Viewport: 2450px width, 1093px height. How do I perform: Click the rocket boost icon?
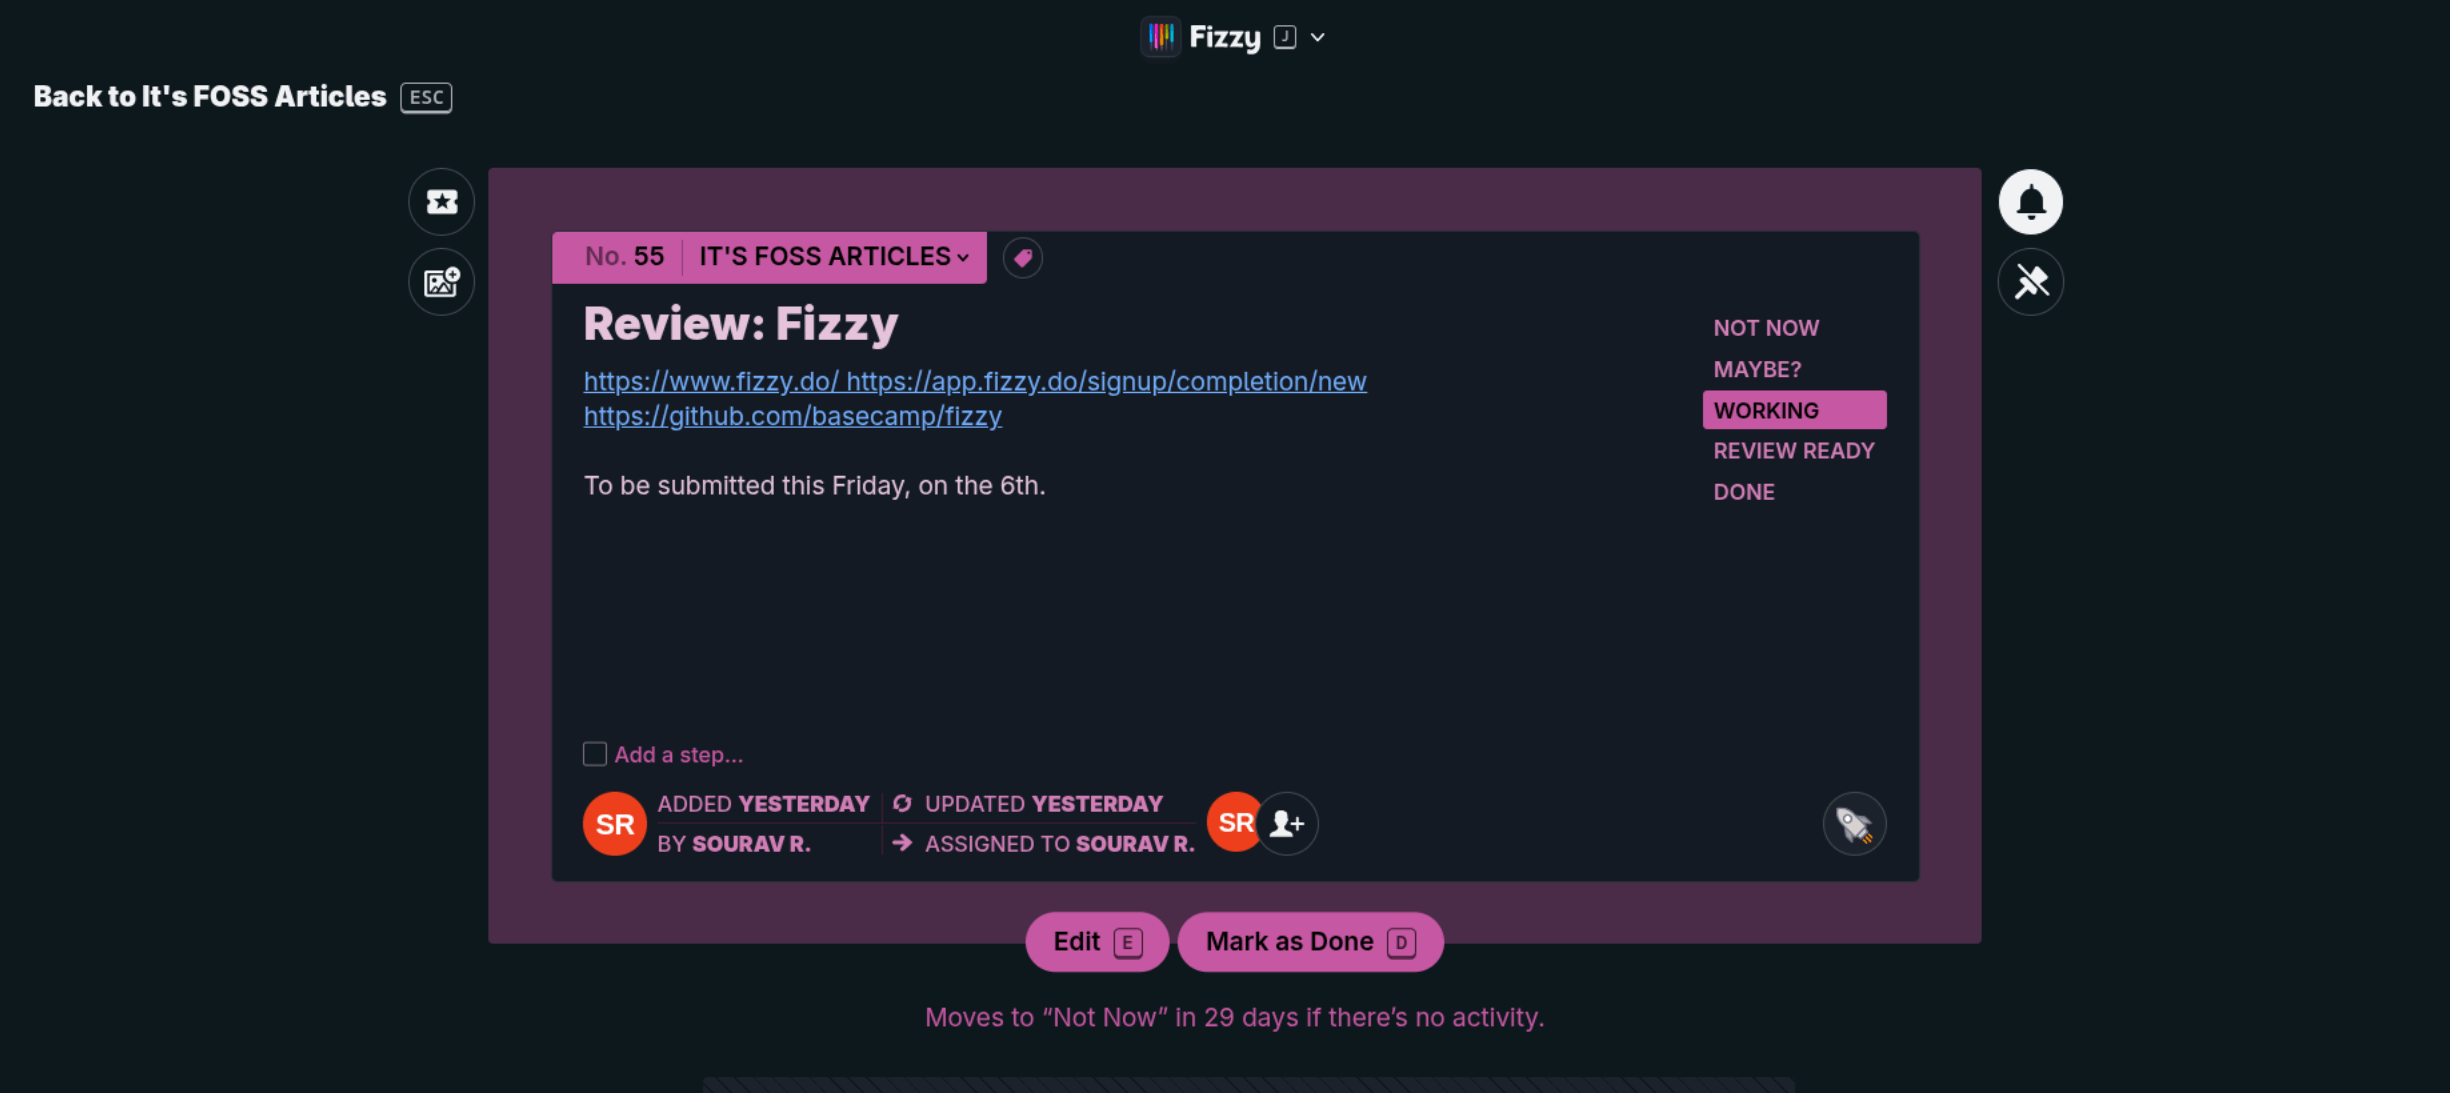tap(1854, 824)
